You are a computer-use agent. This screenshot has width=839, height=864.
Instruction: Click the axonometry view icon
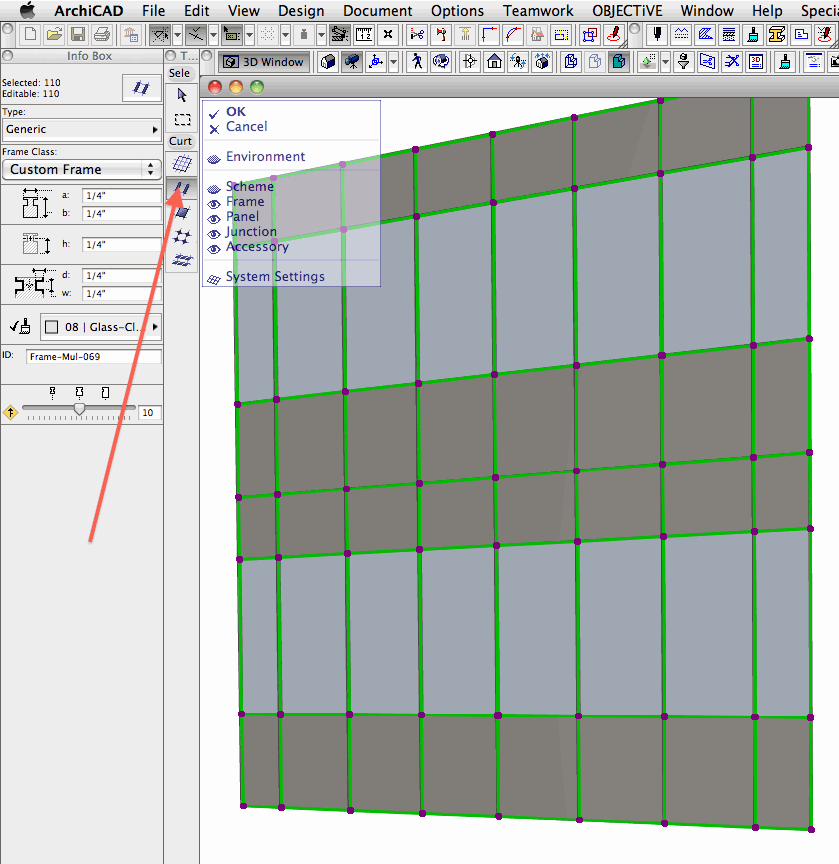tap(328, 62)
